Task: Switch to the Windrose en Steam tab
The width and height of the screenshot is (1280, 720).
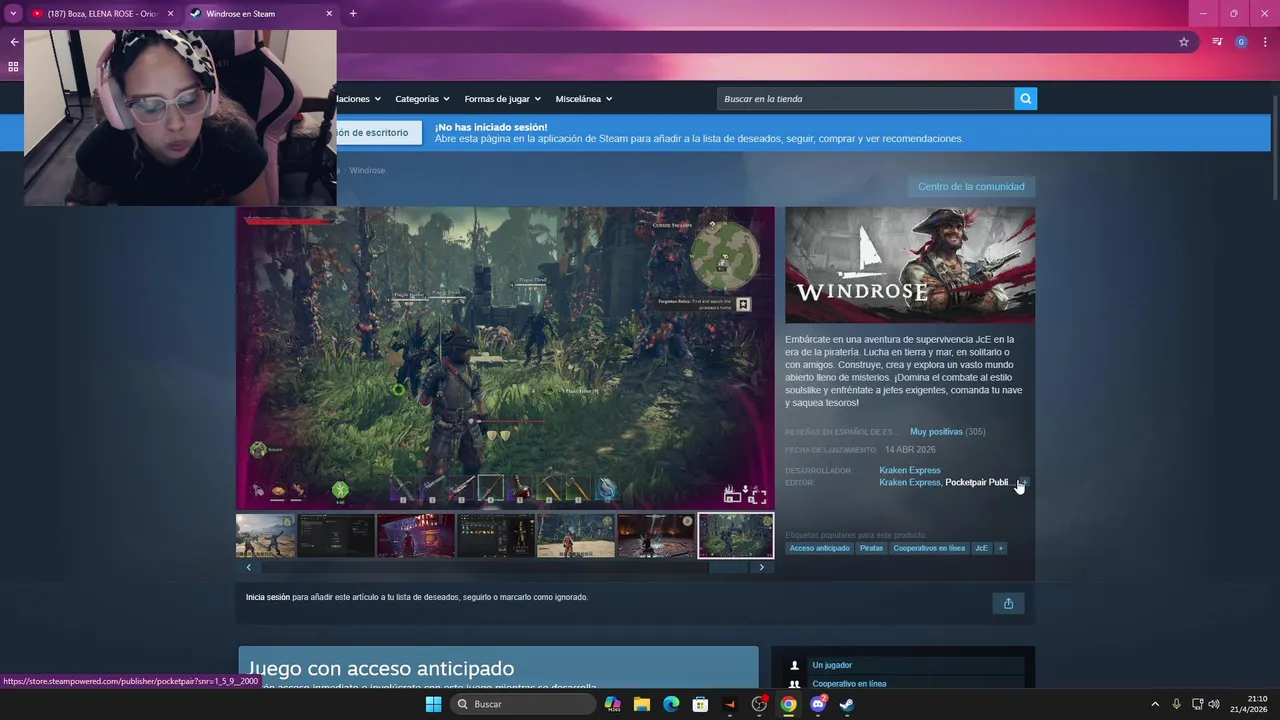Action: coord(260,14)
